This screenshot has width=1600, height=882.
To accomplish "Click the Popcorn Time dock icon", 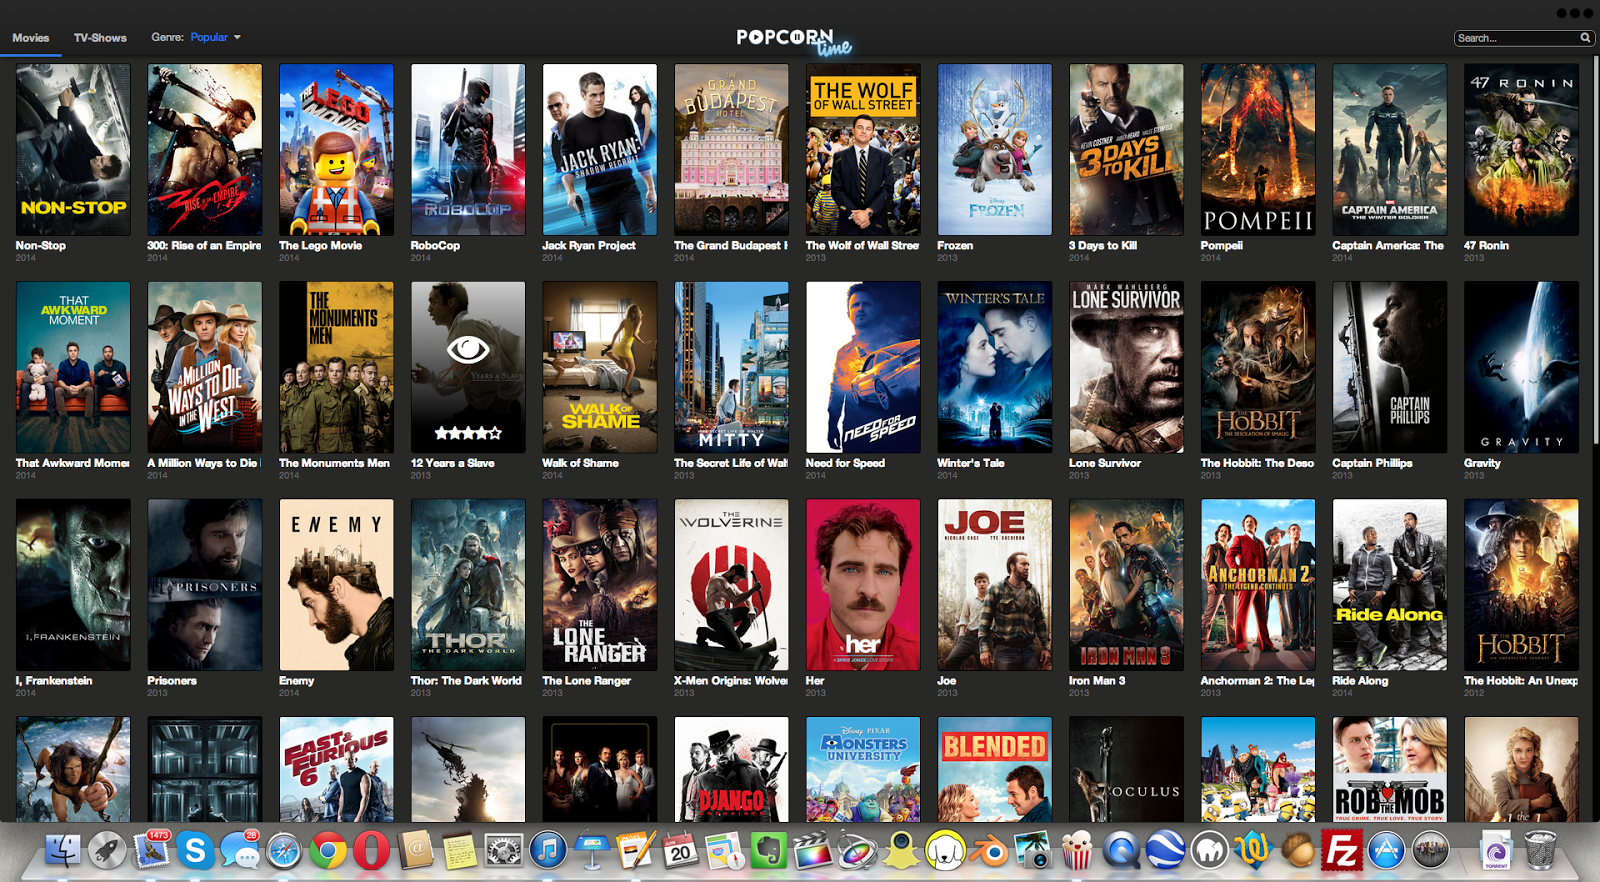I will click(1078, 851).
